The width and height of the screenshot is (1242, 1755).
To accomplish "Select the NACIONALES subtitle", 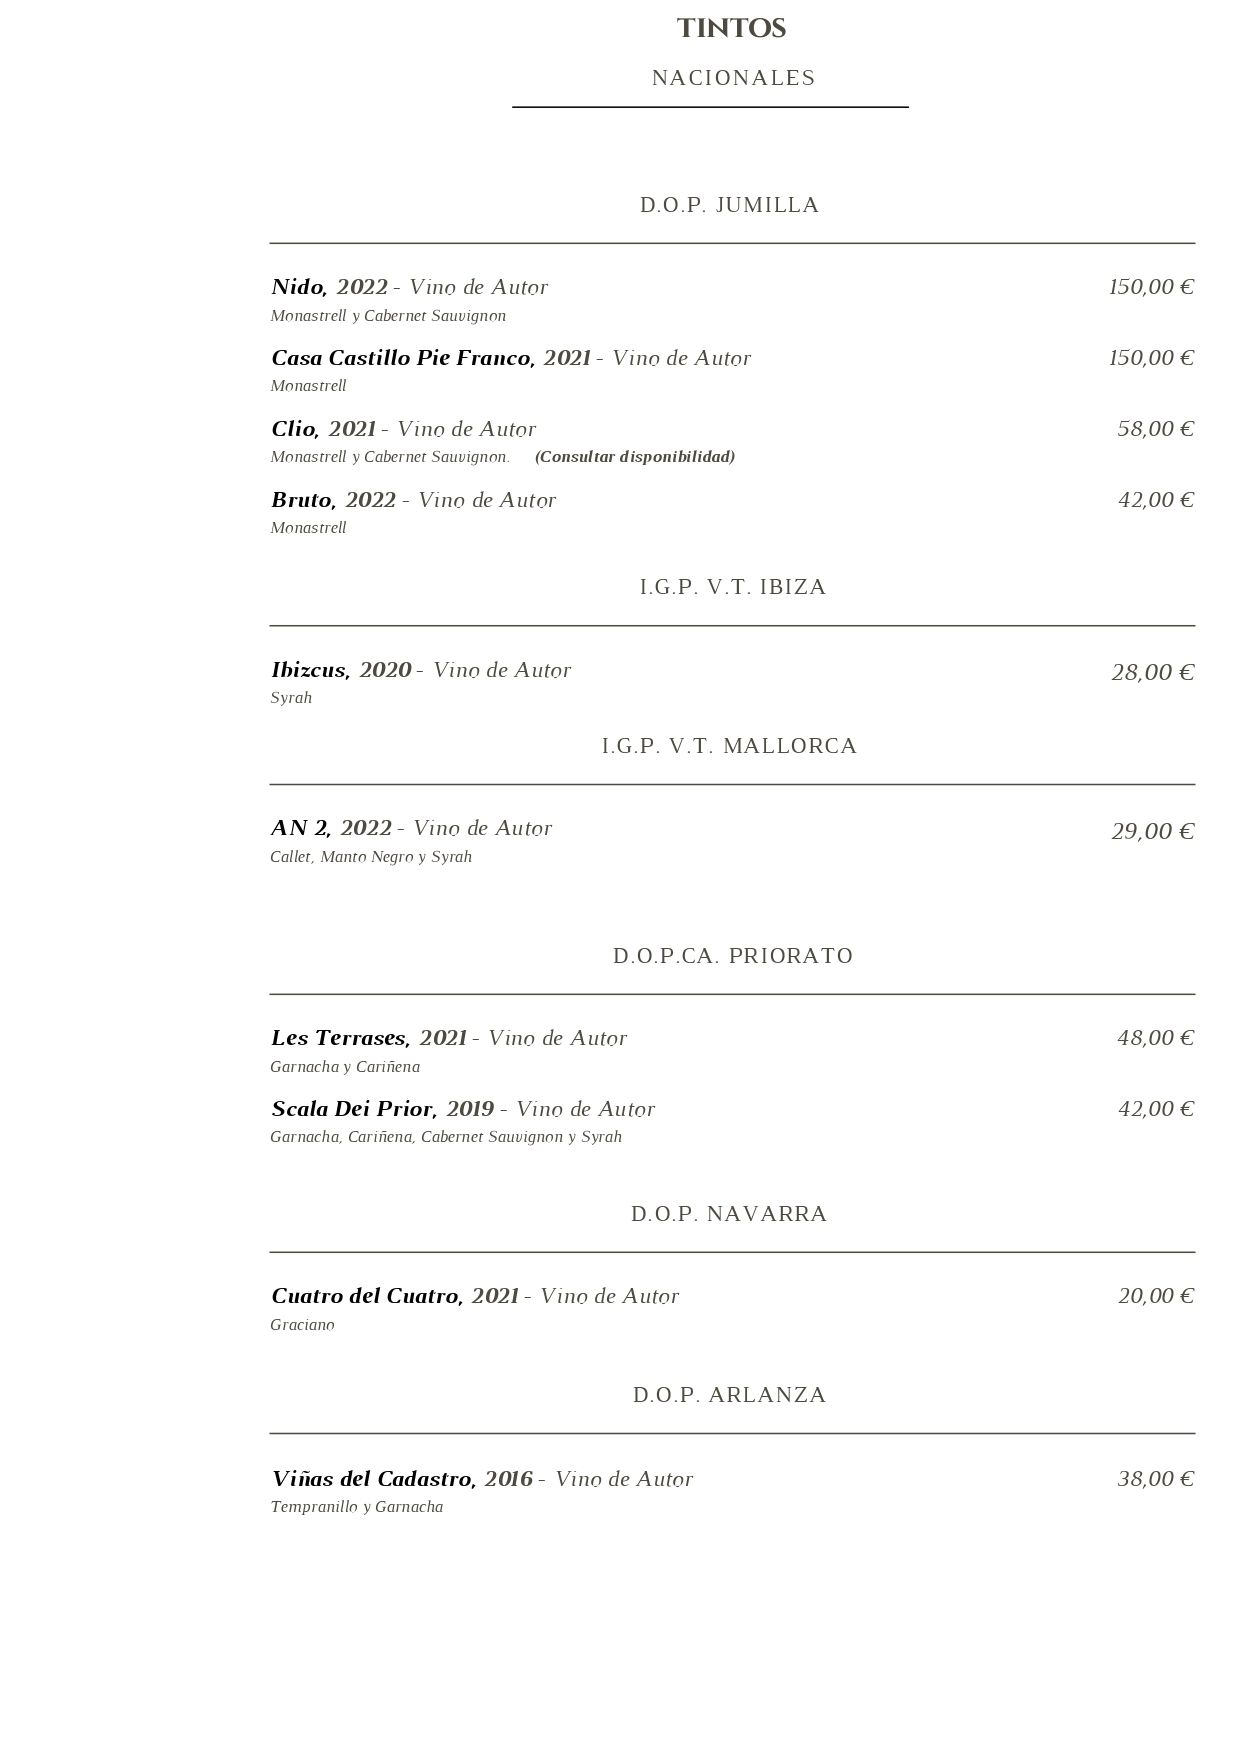I will point(733,78).
